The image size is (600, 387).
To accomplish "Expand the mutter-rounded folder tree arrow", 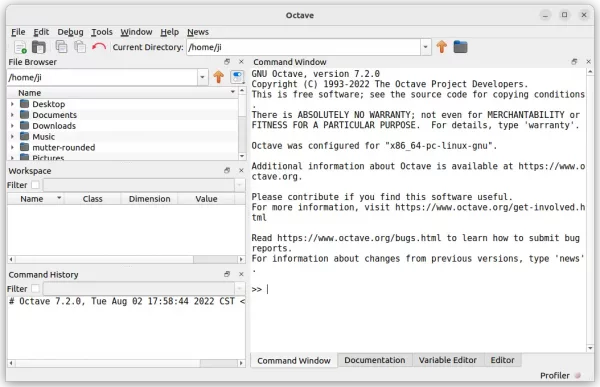I will point(12,147).
